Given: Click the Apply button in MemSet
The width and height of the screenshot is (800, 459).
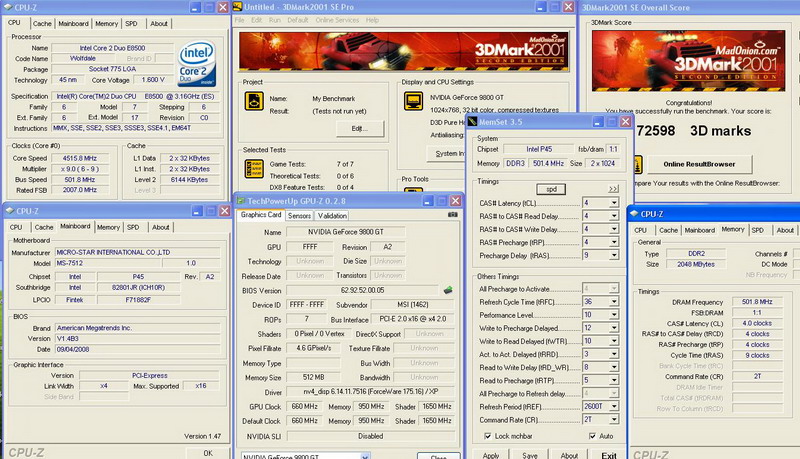Looking at the screenshot, I should (x=491, y=455).
